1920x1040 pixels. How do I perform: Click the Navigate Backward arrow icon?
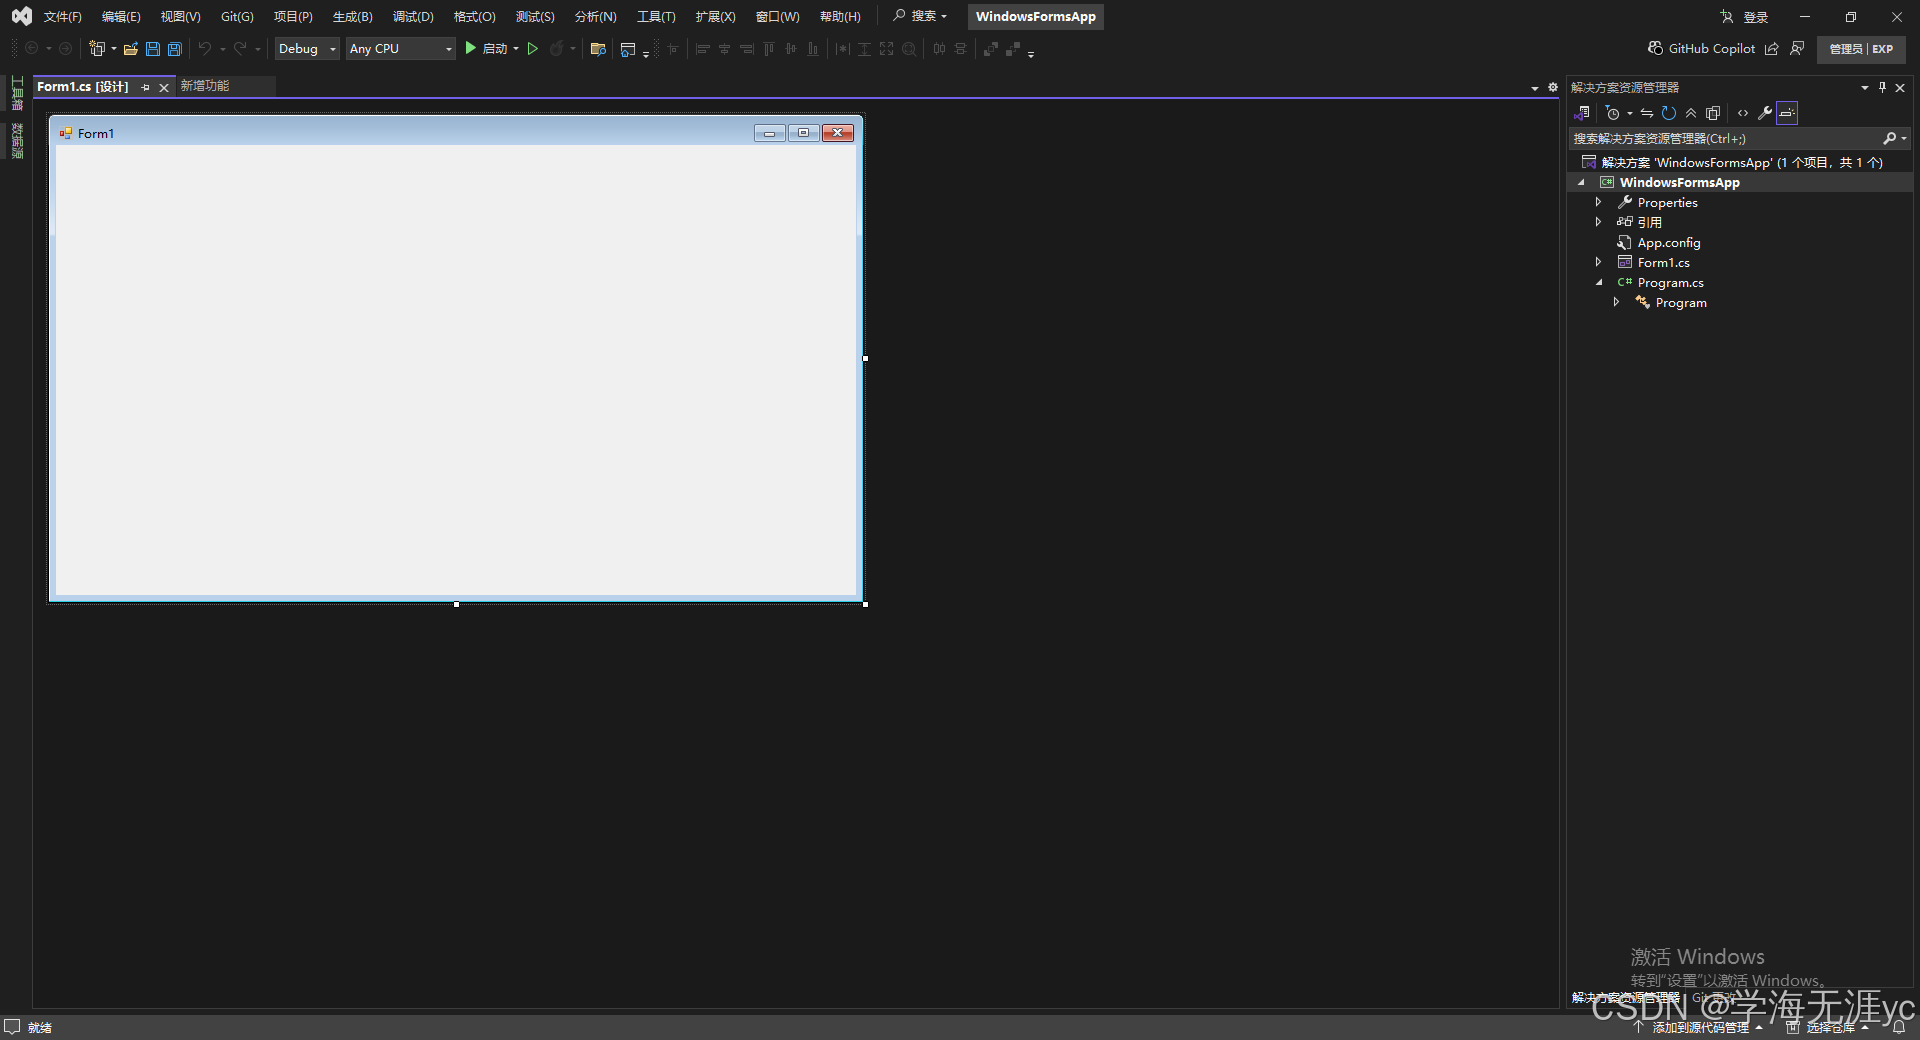[x=31, y=48]
